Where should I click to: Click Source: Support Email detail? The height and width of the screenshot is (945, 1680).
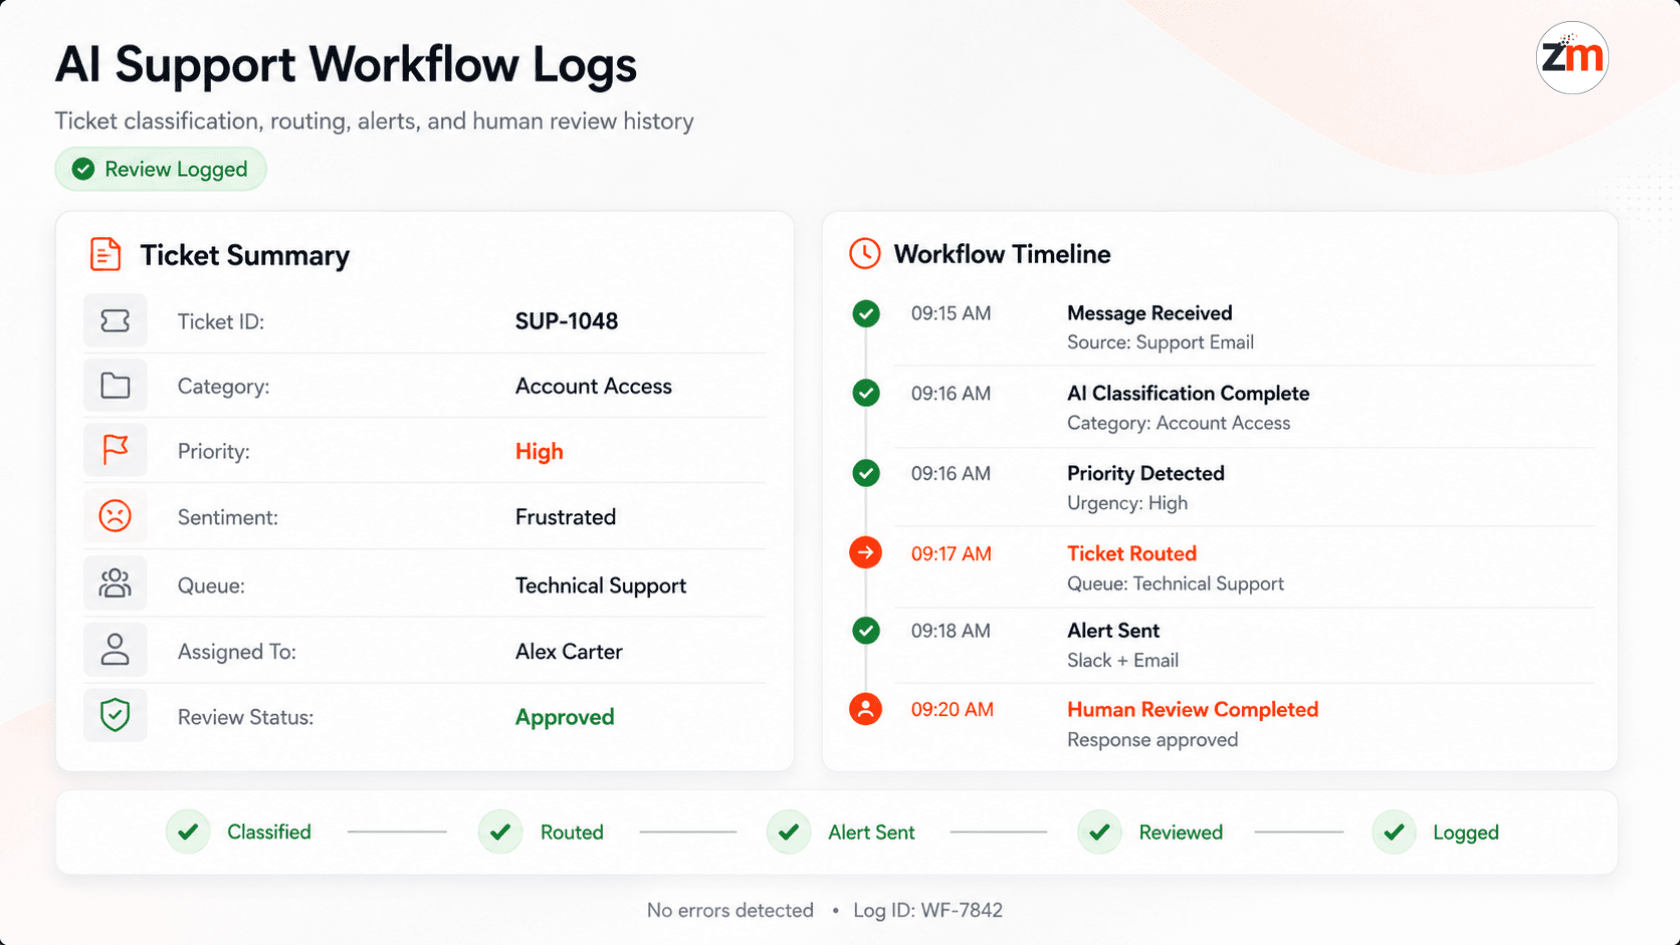pos(1160,342)
